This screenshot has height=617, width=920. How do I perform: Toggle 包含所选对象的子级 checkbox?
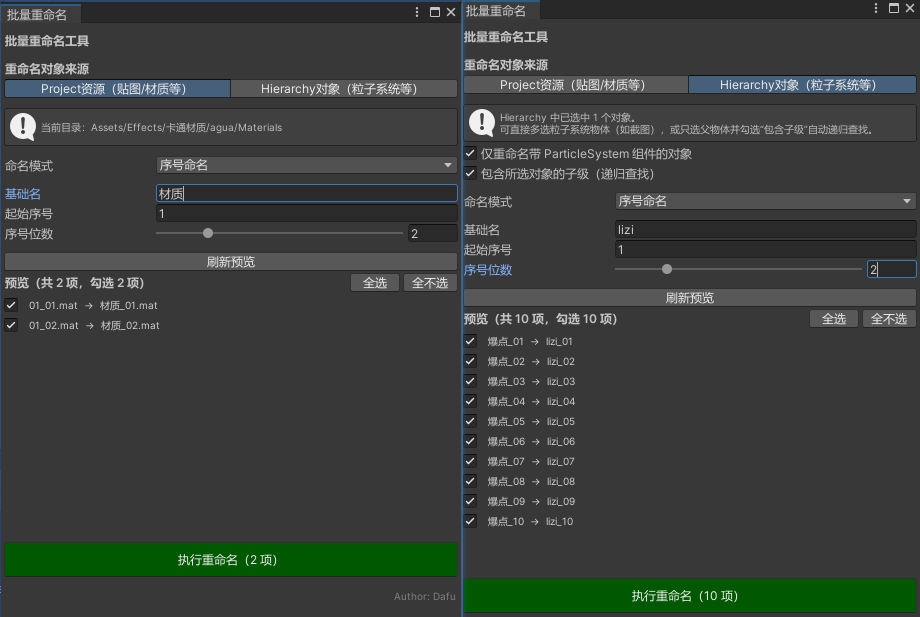coord(470,174)
